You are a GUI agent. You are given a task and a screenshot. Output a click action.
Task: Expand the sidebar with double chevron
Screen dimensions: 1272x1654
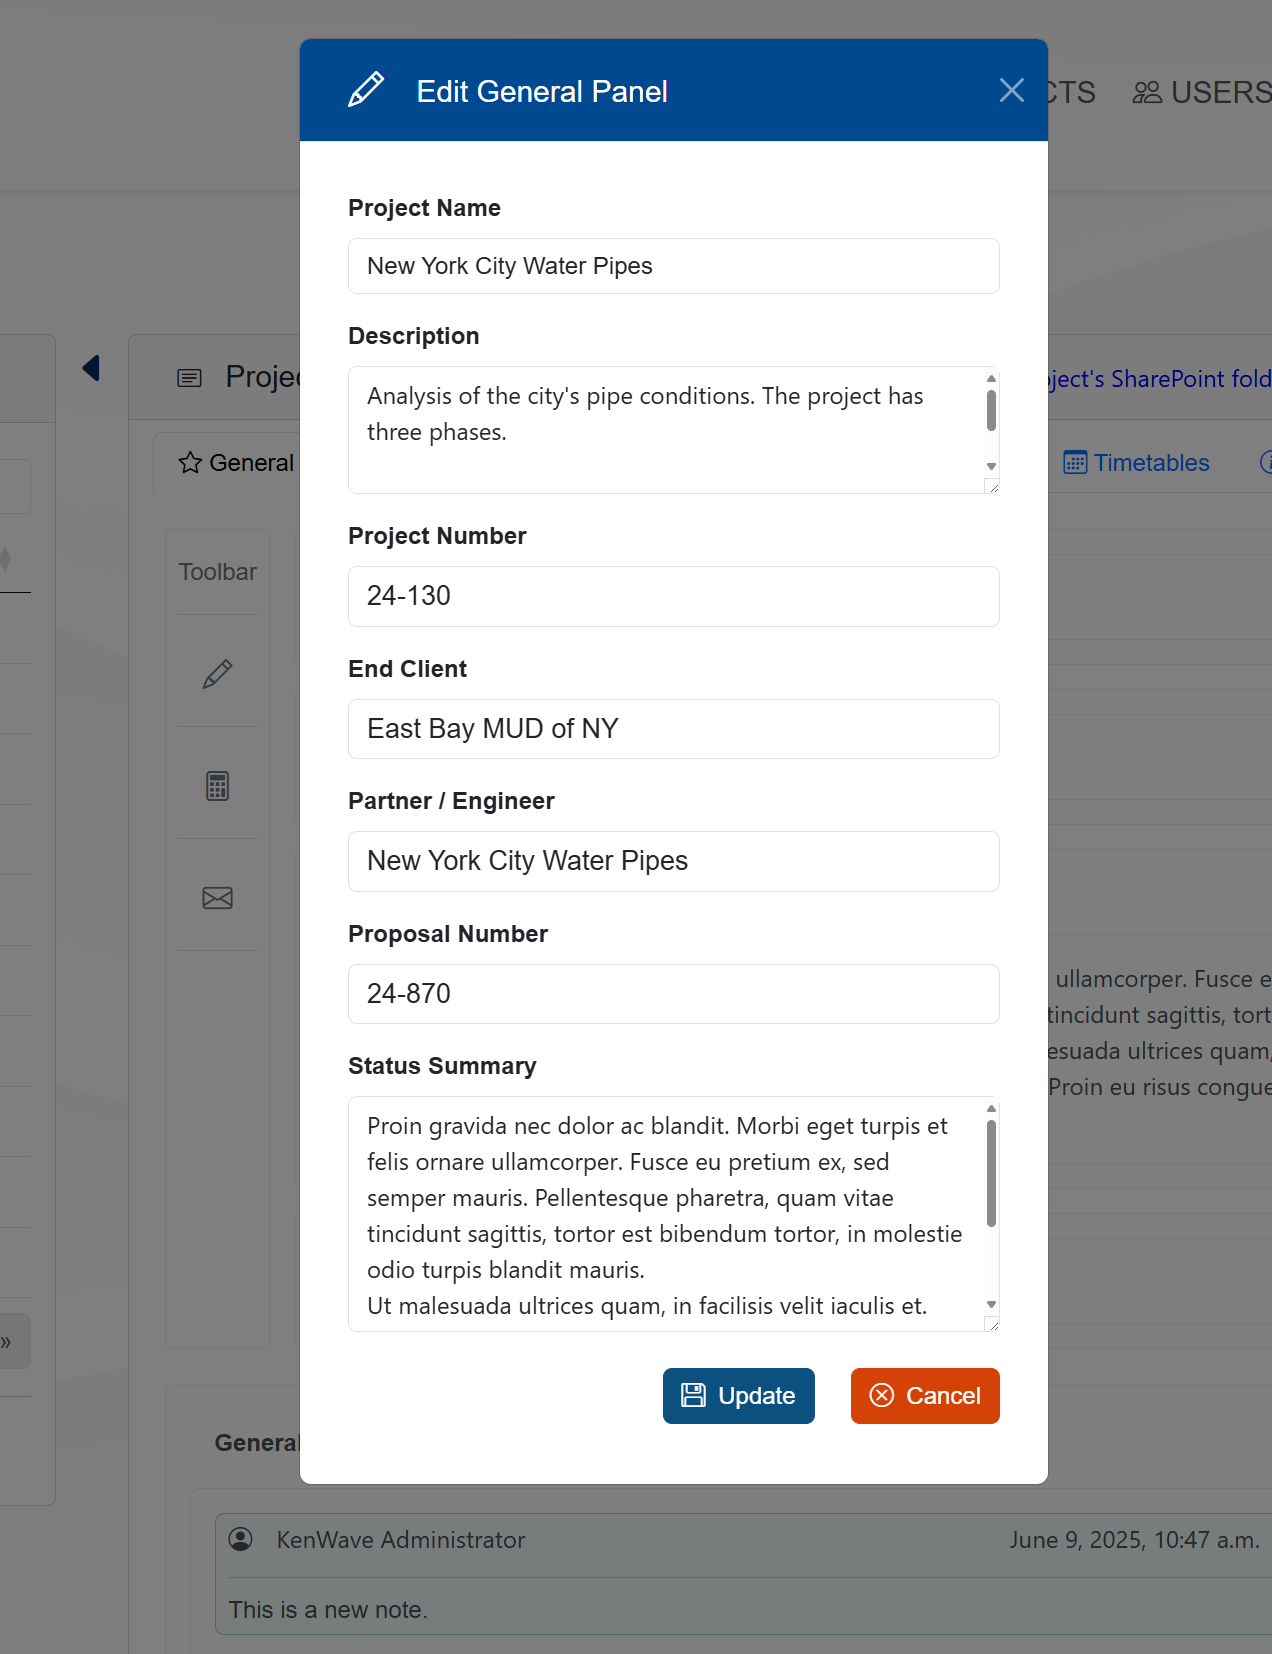pos(7,1342)
